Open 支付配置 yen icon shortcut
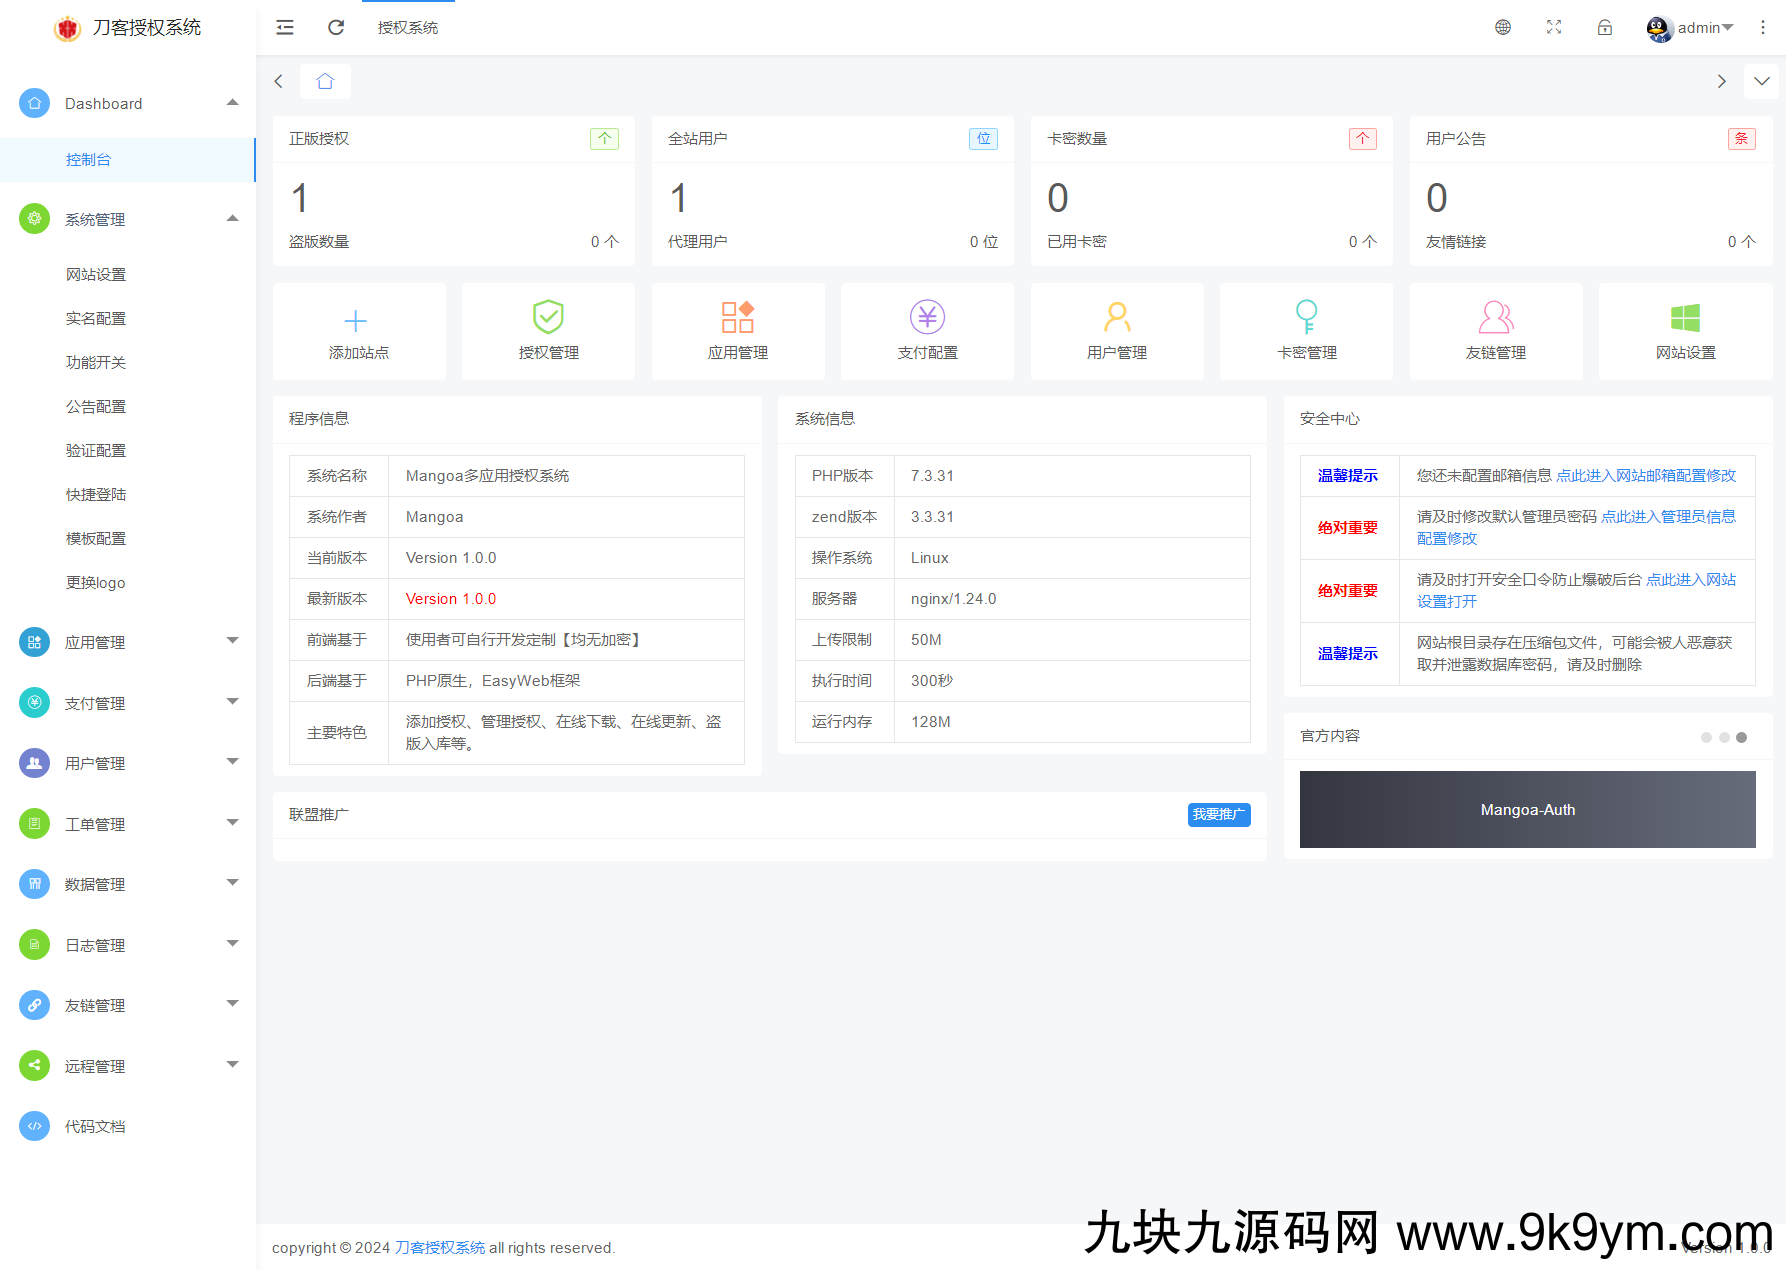 [x=927, y=317]
